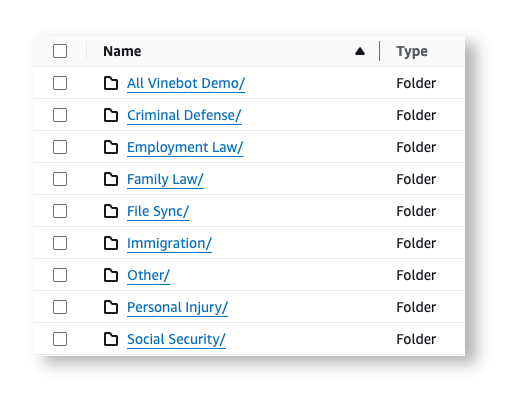The width and height of the screenshot is (505, 395).
Task: Sort by the Name column header
Action: (122, 51)
